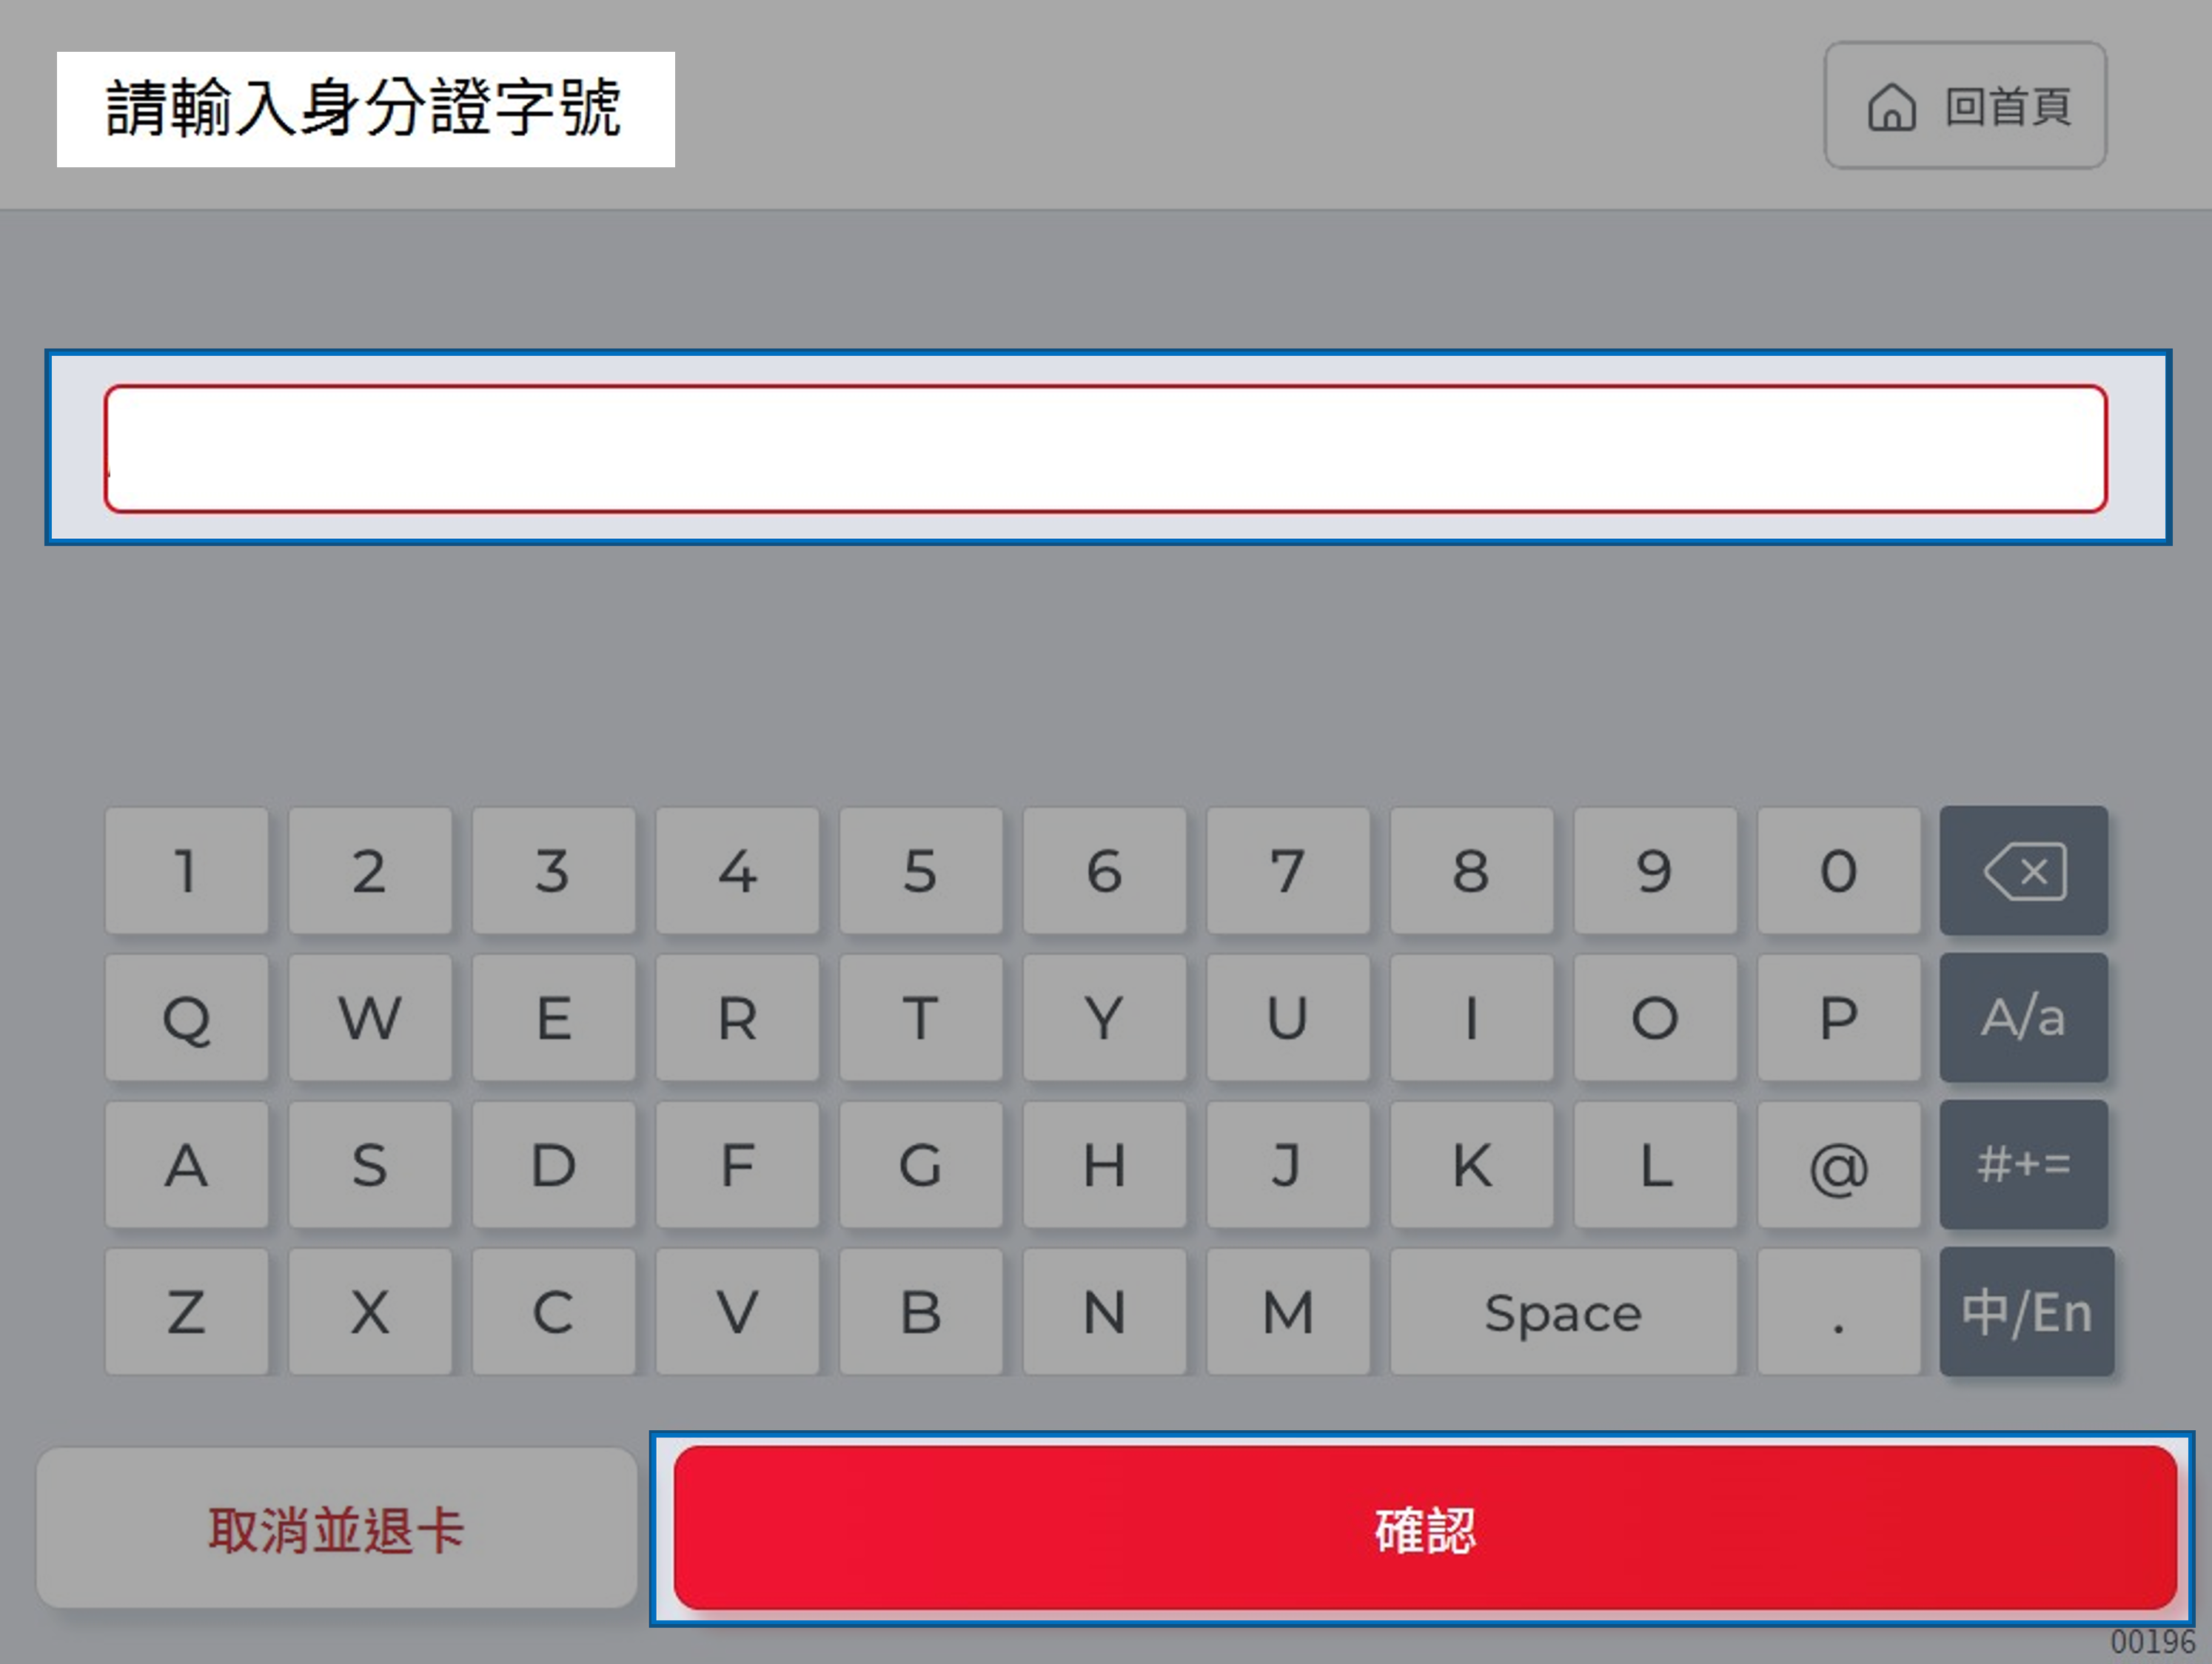
Task: Tap the letter H key
Action: tap(1105, 1165)
